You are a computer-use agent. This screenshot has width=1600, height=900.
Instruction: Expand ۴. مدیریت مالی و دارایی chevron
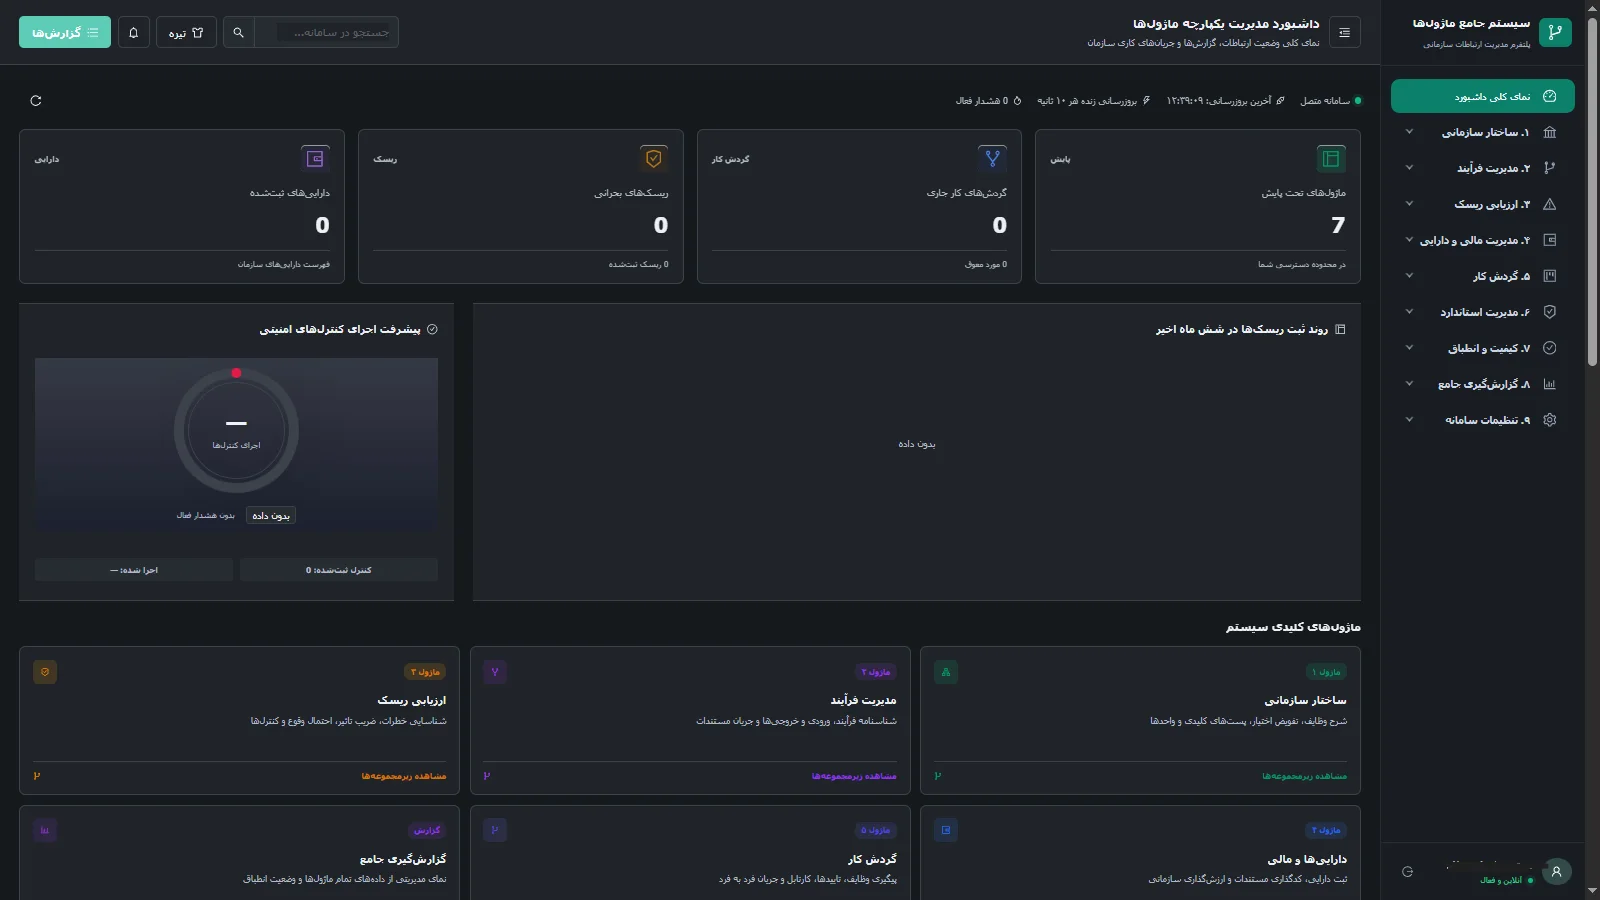[x=1409, y=240]
